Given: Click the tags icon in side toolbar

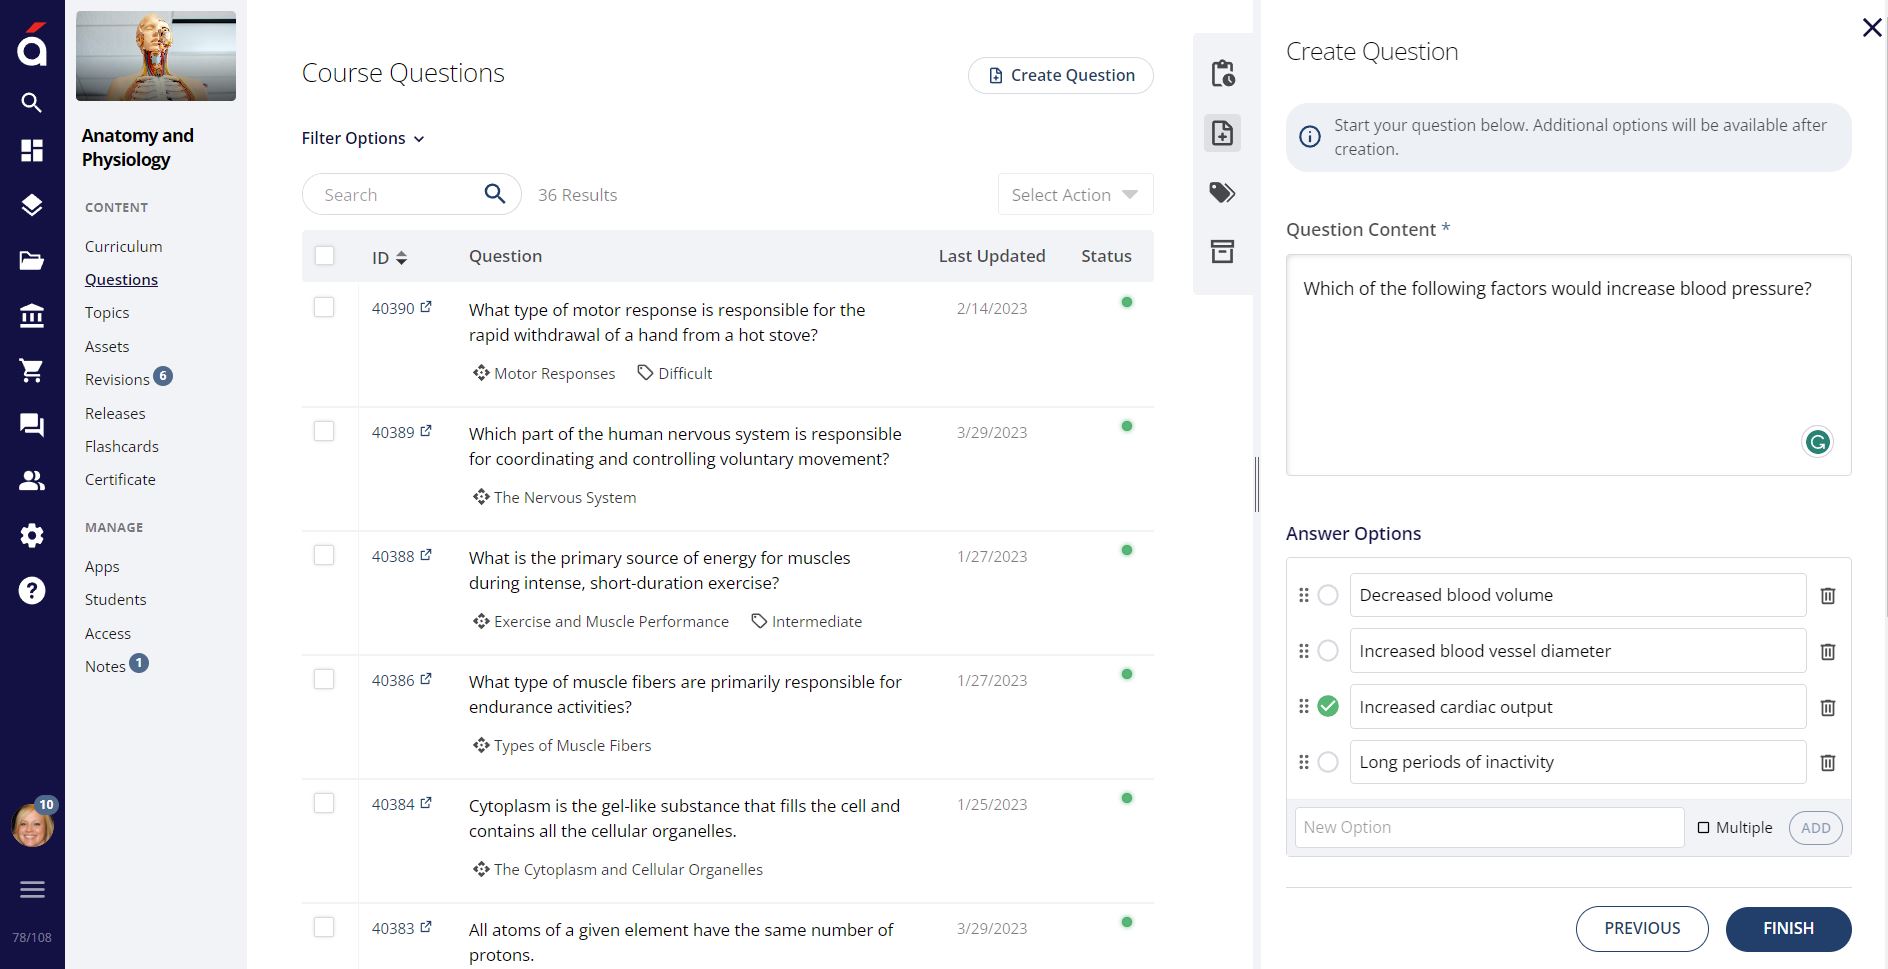Looking at the screenshot, I should (1222, 192).
